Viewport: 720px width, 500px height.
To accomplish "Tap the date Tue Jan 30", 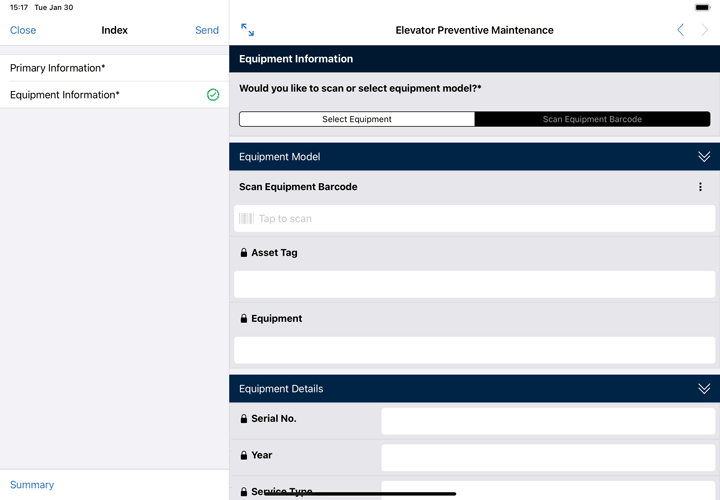I will (x=54, y=7).
